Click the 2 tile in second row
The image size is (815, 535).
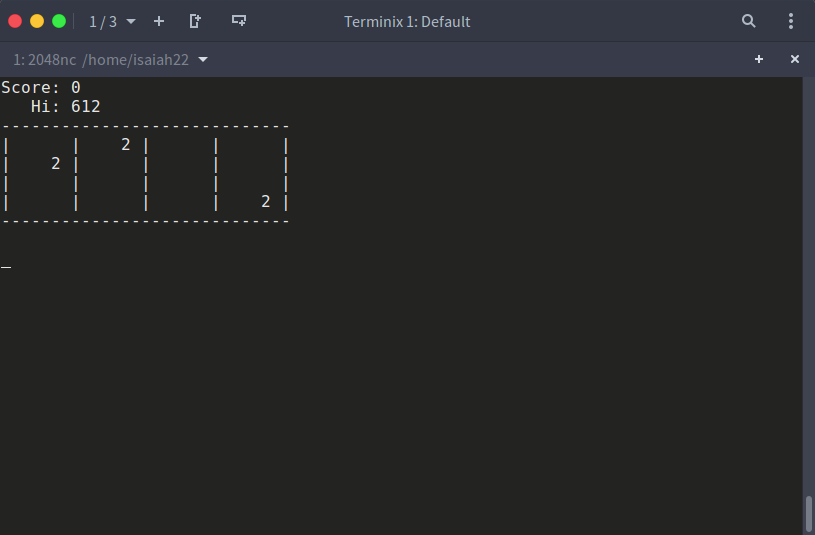pos(56,164)
